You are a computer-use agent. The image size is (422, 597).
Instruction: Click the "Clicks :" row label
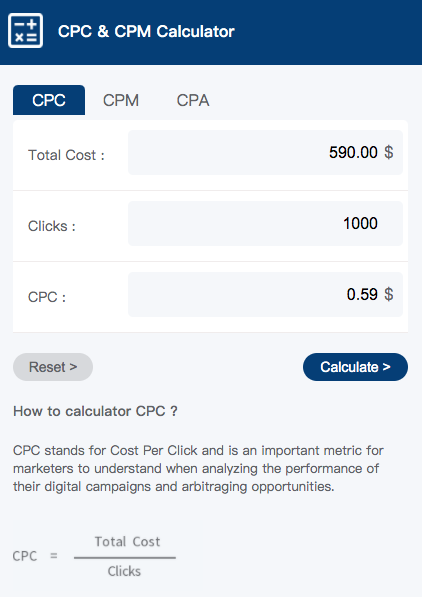pos(52,226)
